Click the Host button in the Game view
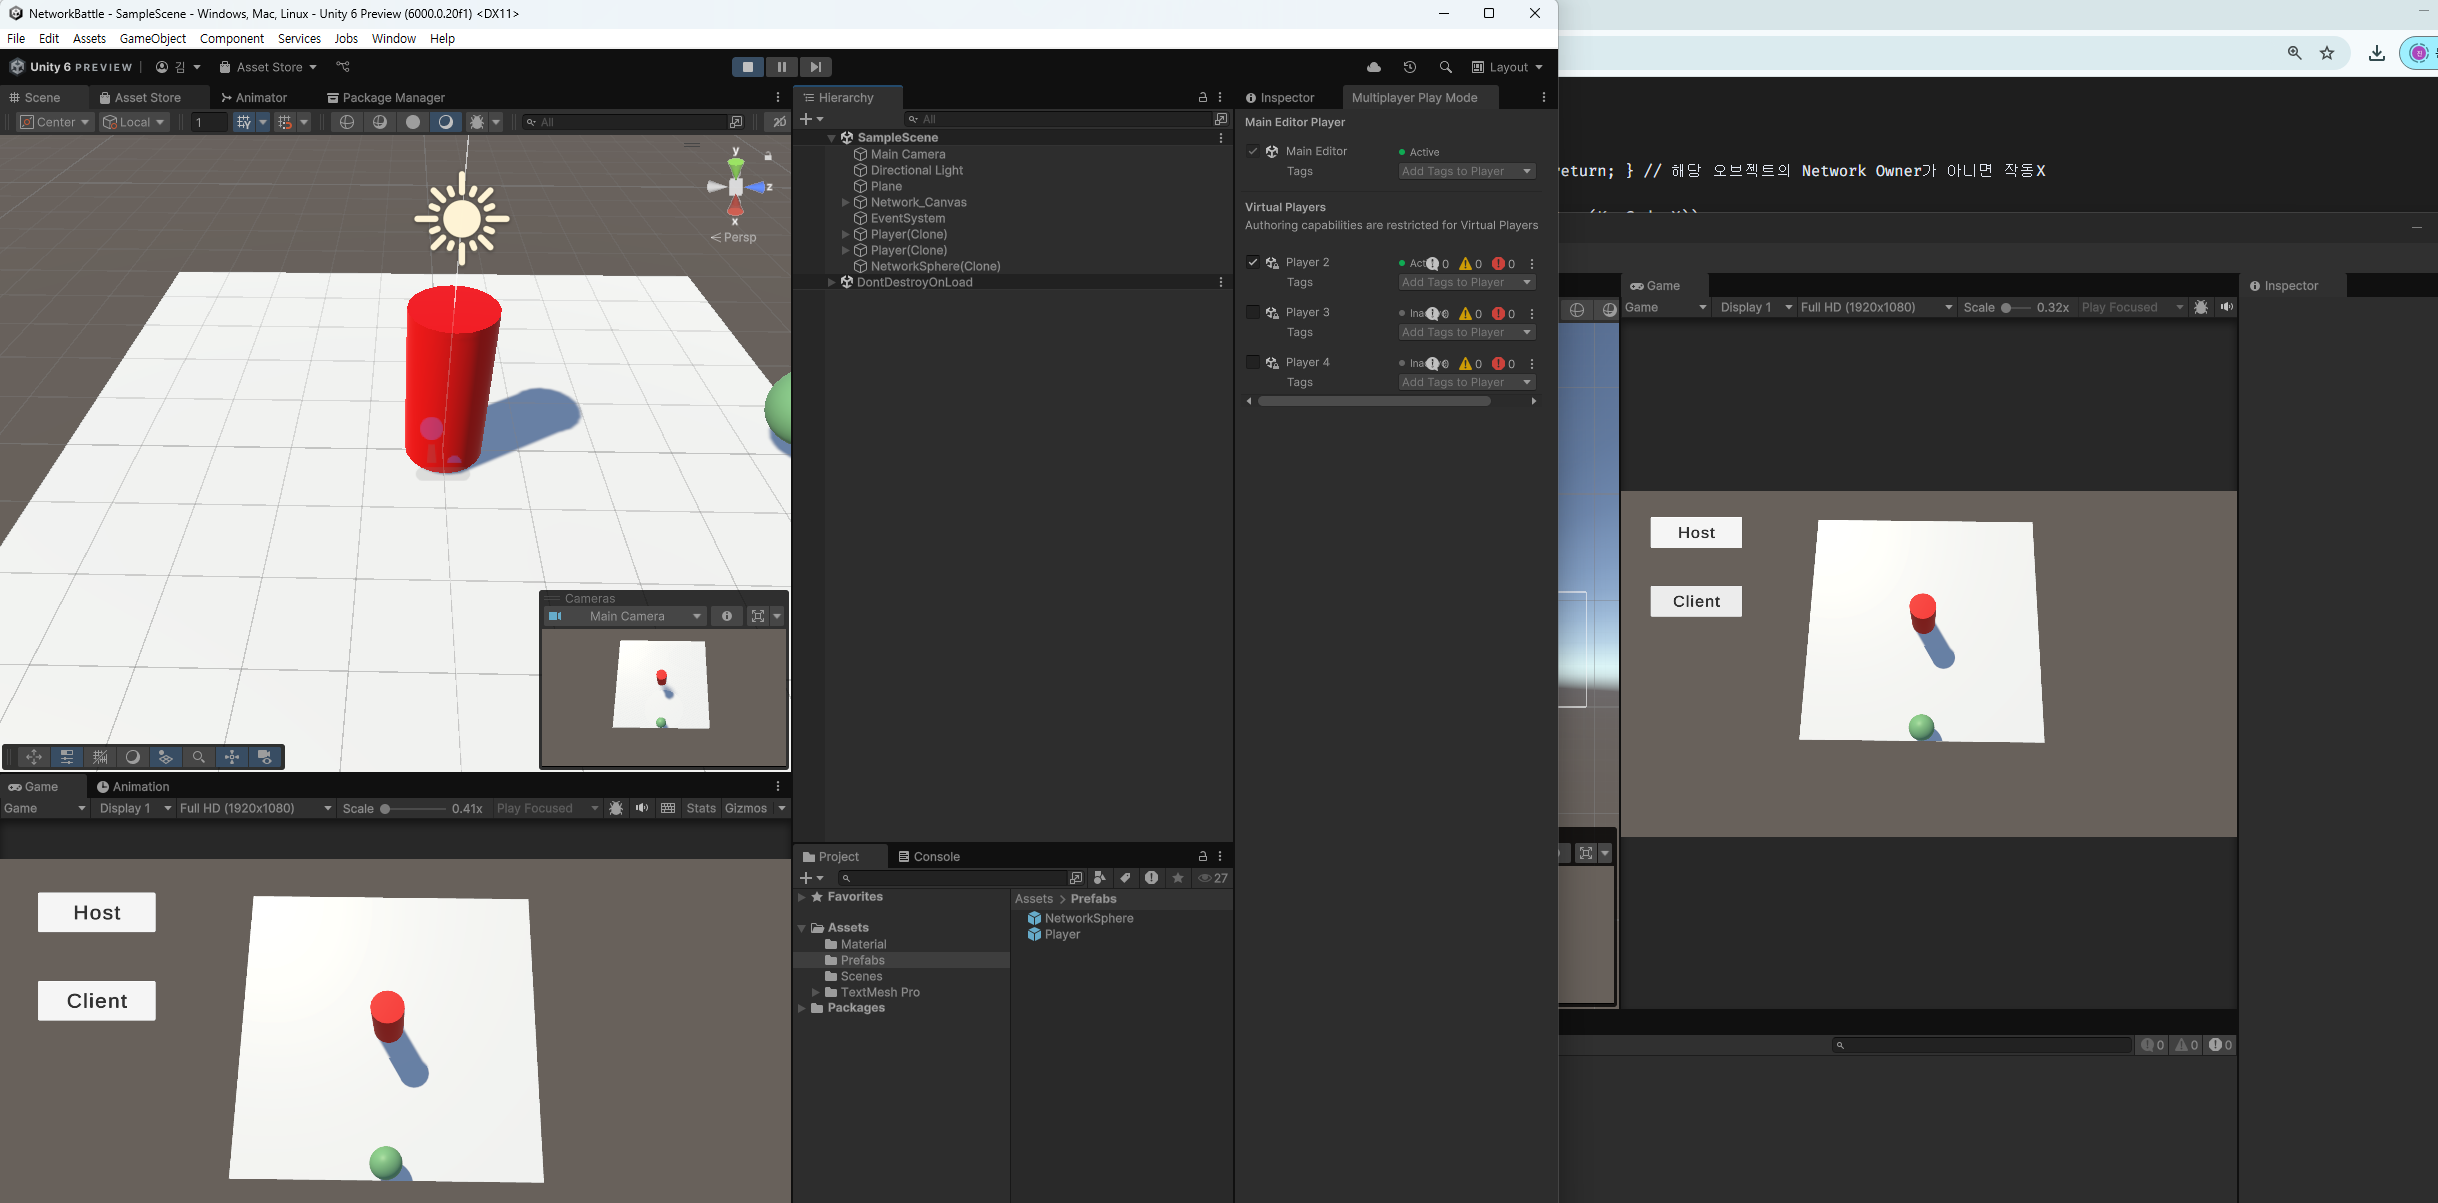Screen dimensions: 2438x1203 (97, 912)
